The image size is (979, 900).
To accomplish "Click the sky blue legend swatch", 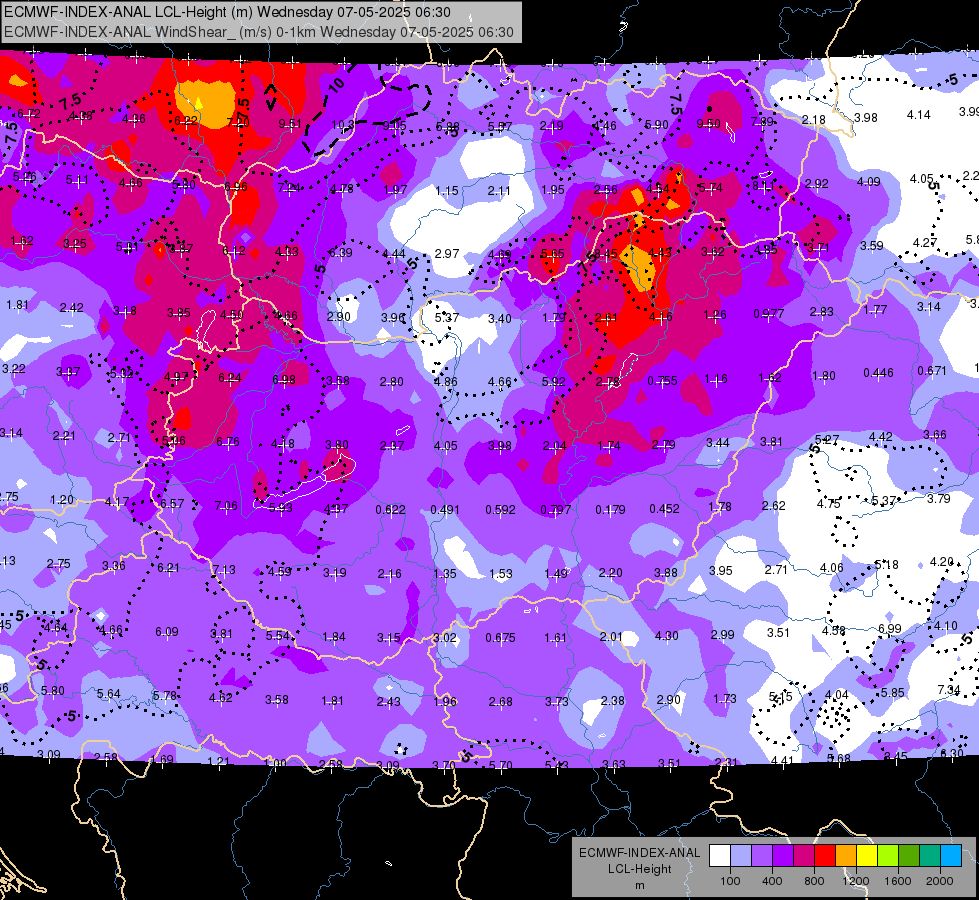I will 951,856.
